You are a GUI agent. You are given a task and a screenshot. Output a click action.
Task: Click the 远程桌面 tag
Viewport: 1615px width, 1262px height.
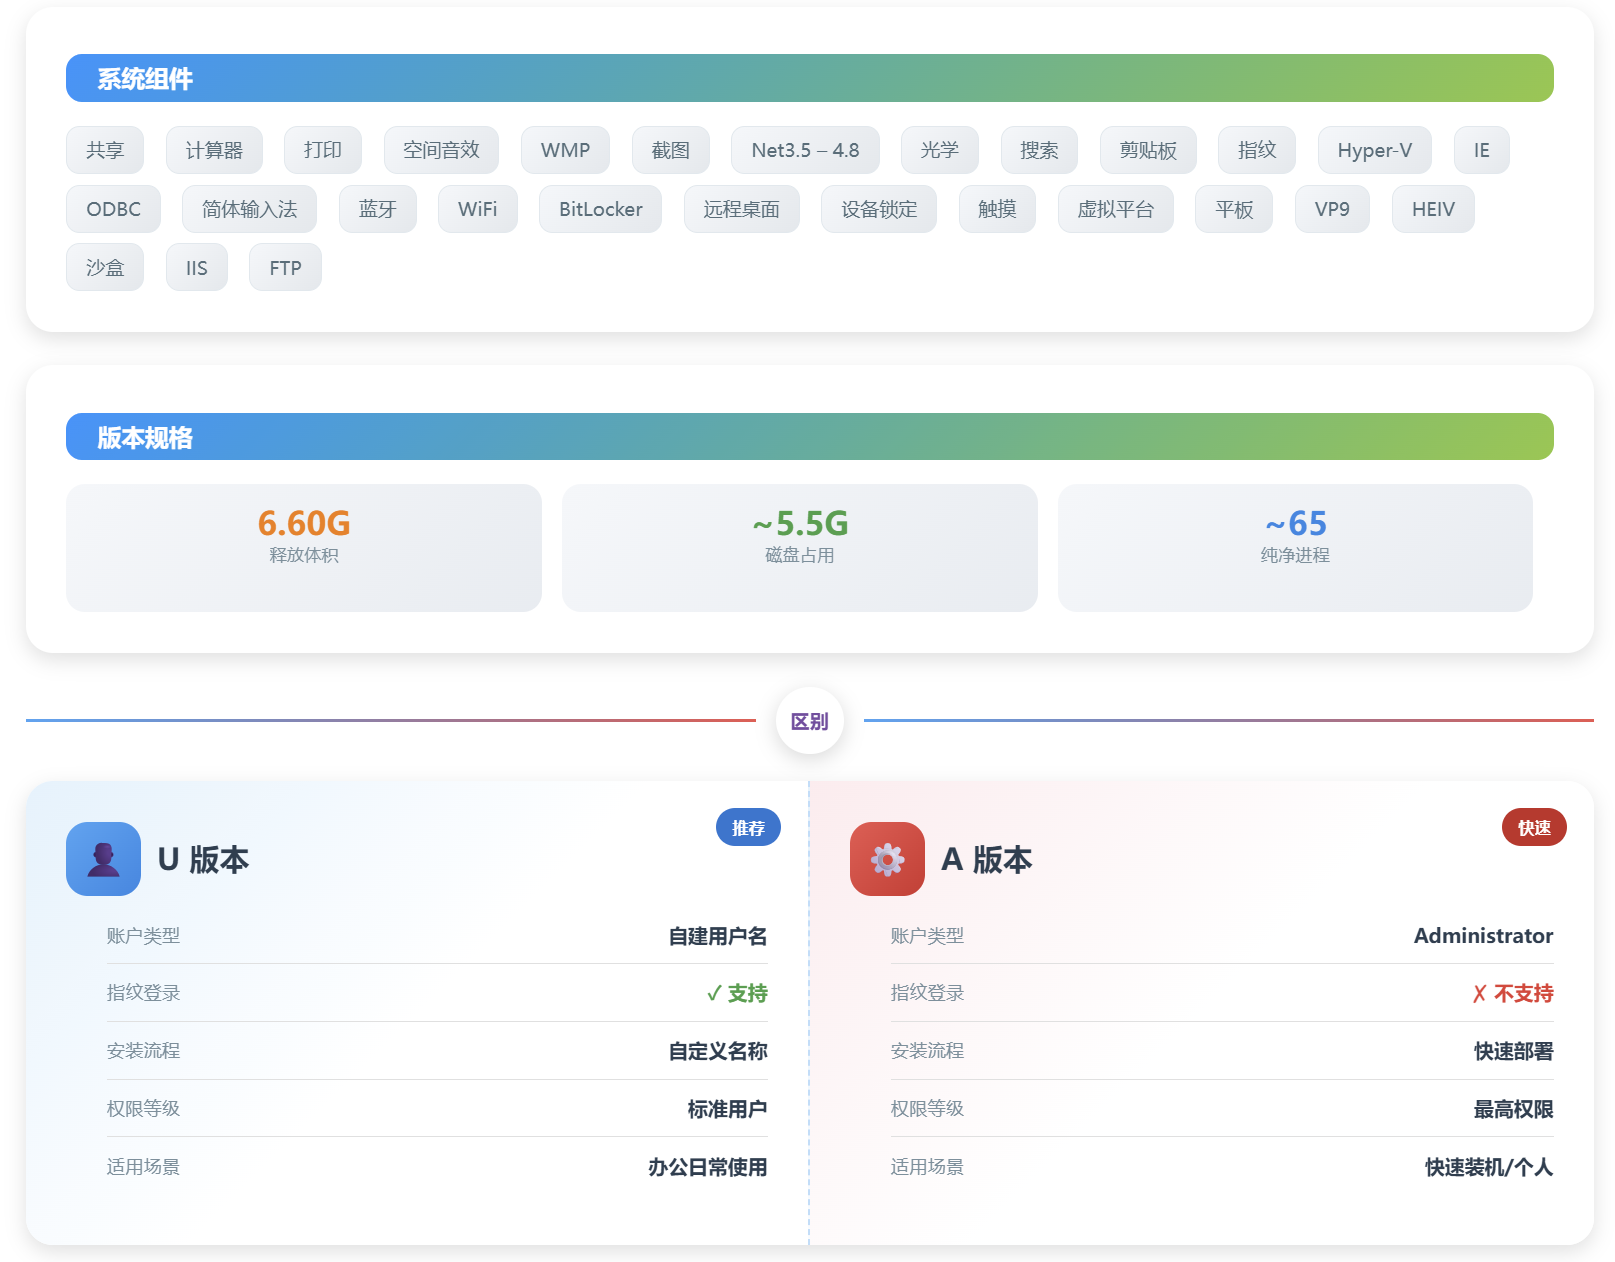point(742,209)
